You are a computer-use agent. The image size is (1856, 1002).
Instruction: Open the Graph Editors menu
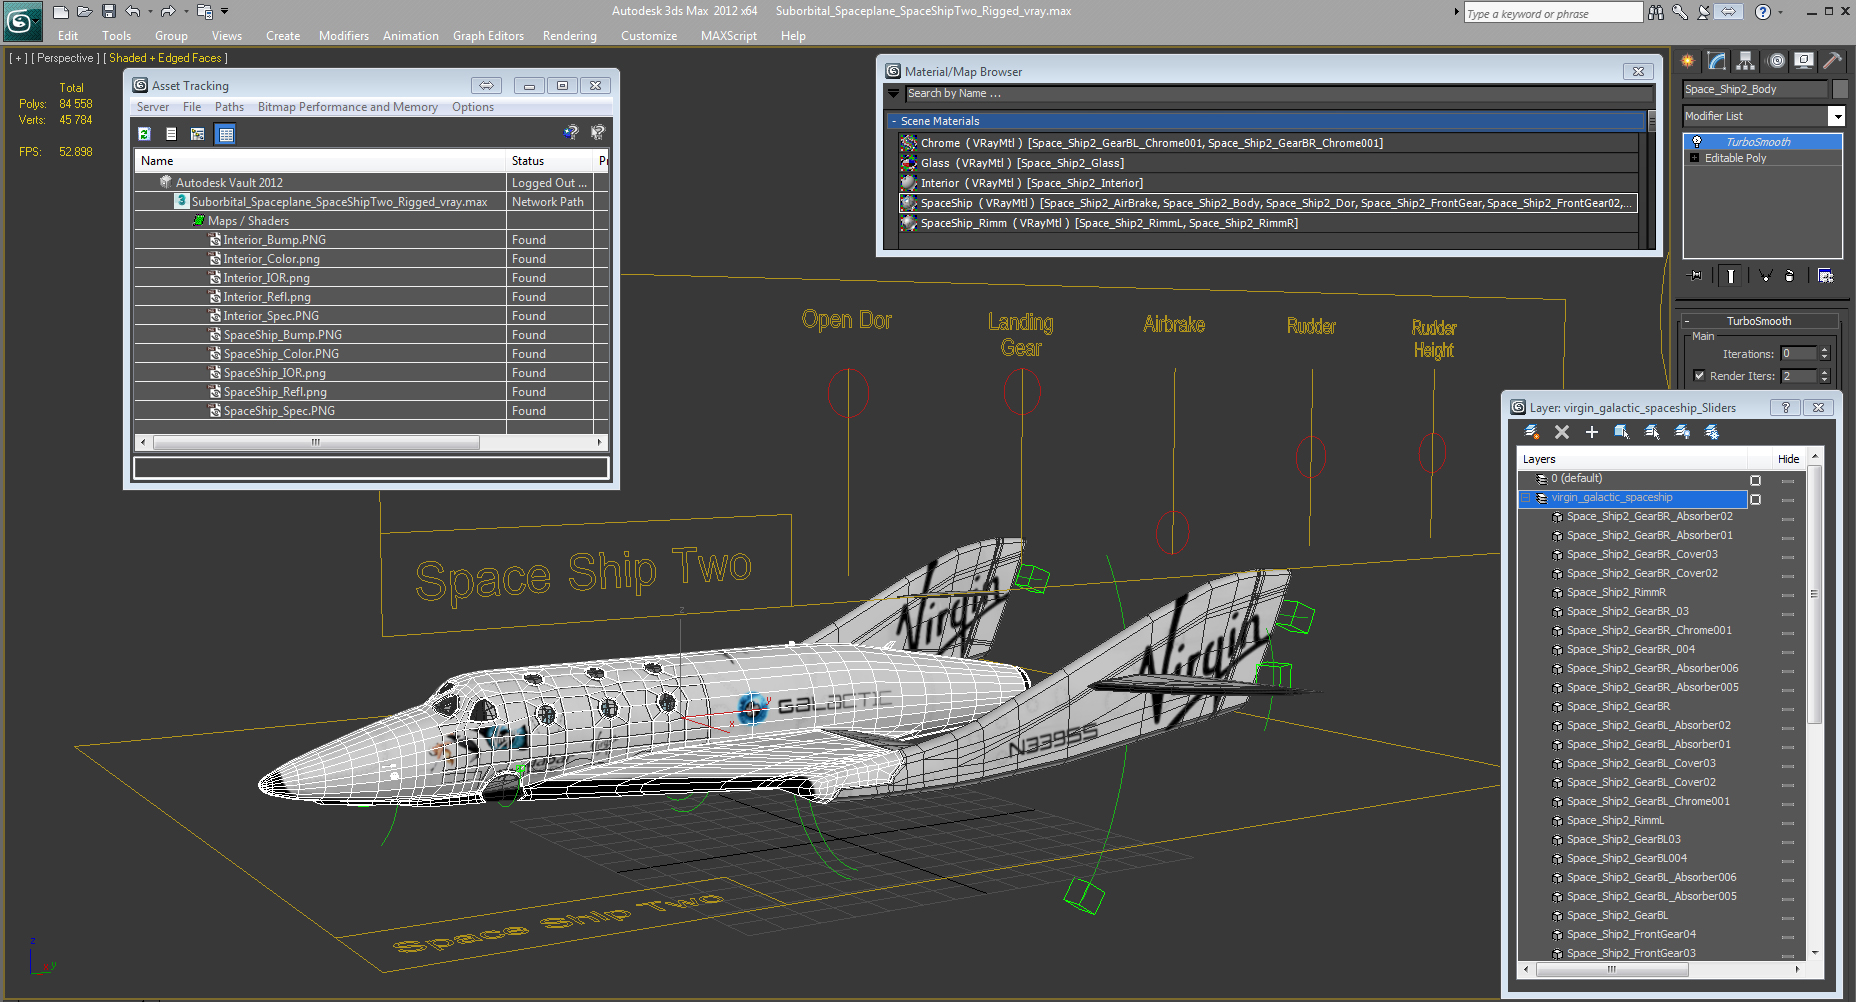coord(488,36)
